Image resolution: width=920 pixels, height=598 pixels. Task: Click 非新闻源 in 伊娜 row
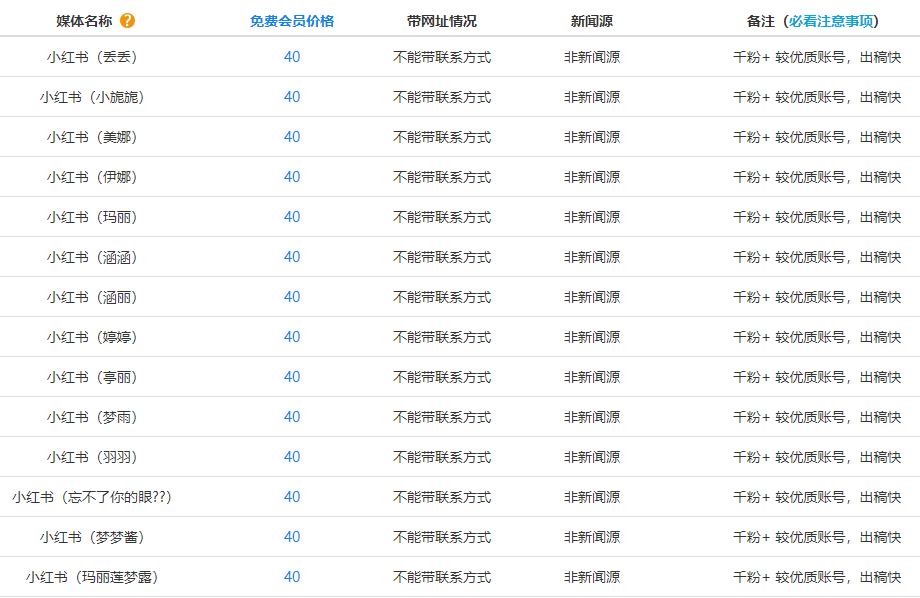pos(592,177)
